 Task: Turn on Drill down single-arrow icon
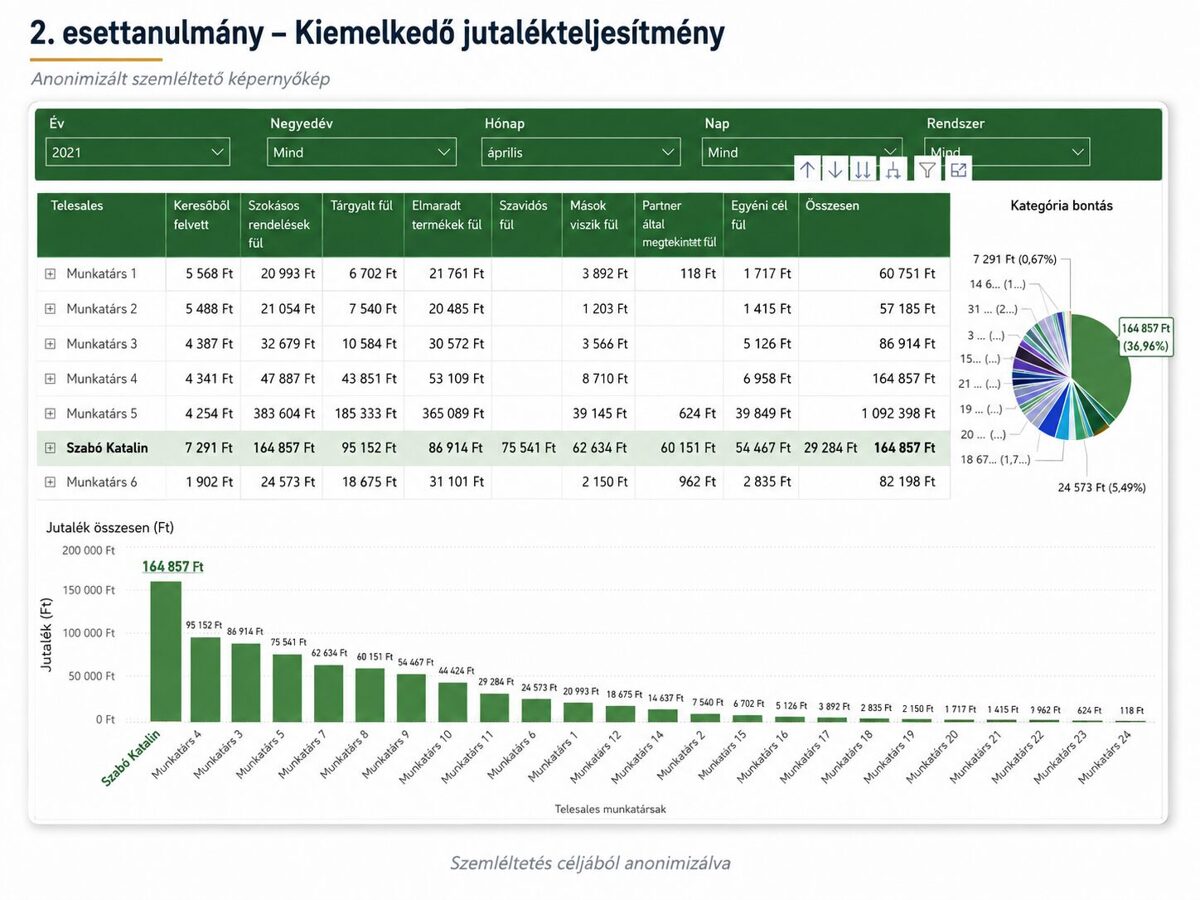coord(835,170)
